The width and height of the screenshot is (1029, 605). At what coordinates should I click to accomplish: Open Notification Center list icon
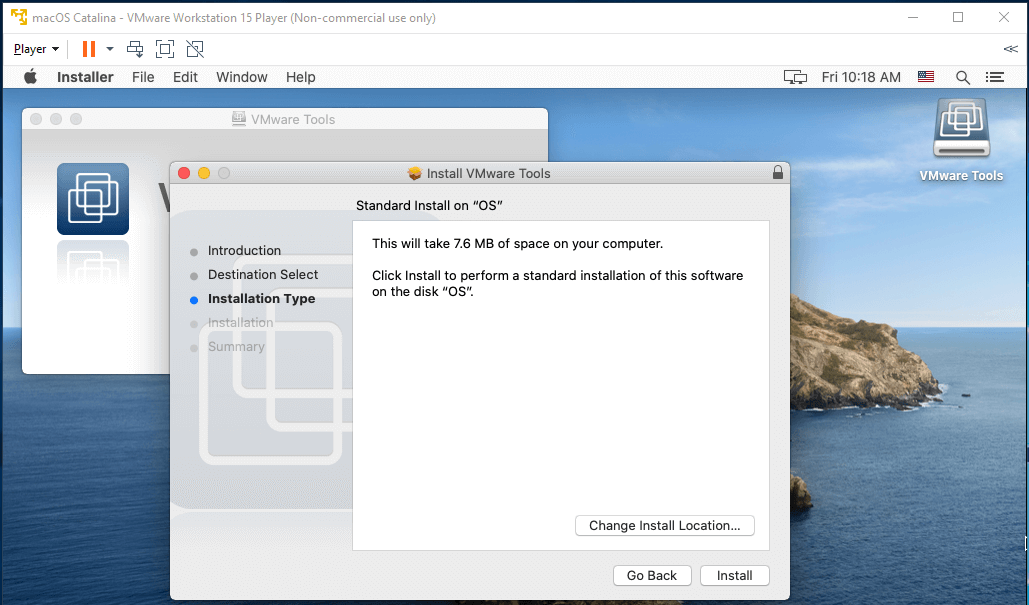click(x=995, y=77)
